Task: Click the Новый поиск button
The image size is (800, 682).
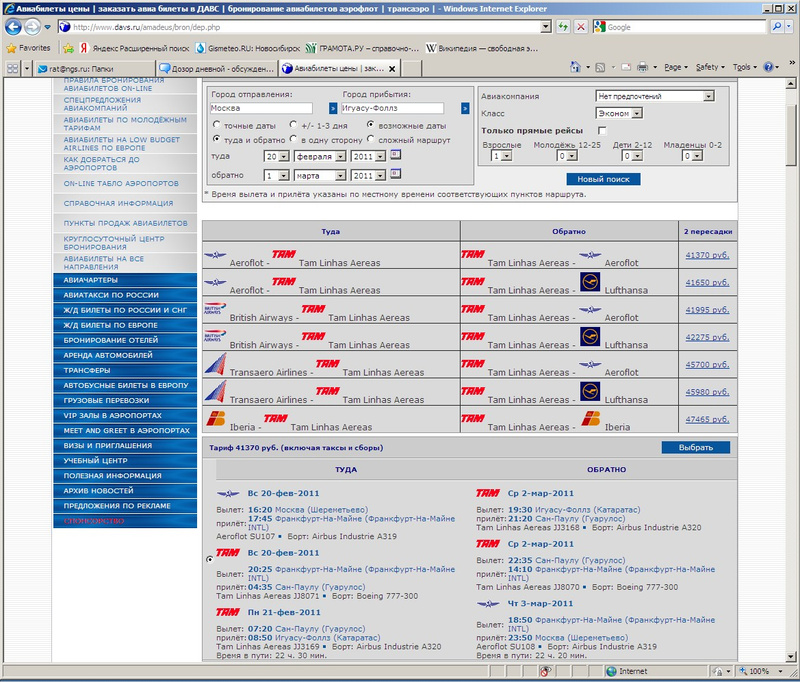Action: click(x=603, y=178)
